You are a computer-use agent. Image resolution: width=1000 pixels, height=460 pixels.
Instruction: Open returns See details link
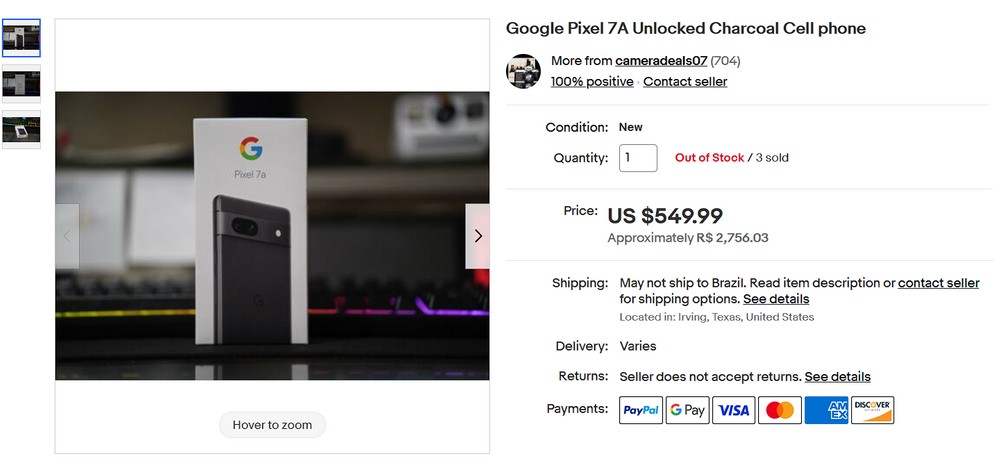point(837,377)
